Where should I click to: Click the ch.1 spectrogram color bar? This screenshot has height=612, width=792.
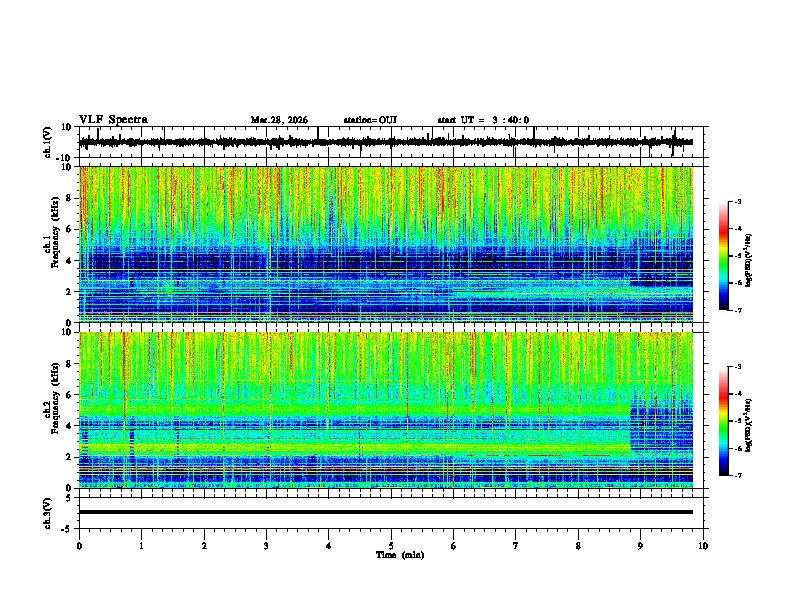[723, 256]
